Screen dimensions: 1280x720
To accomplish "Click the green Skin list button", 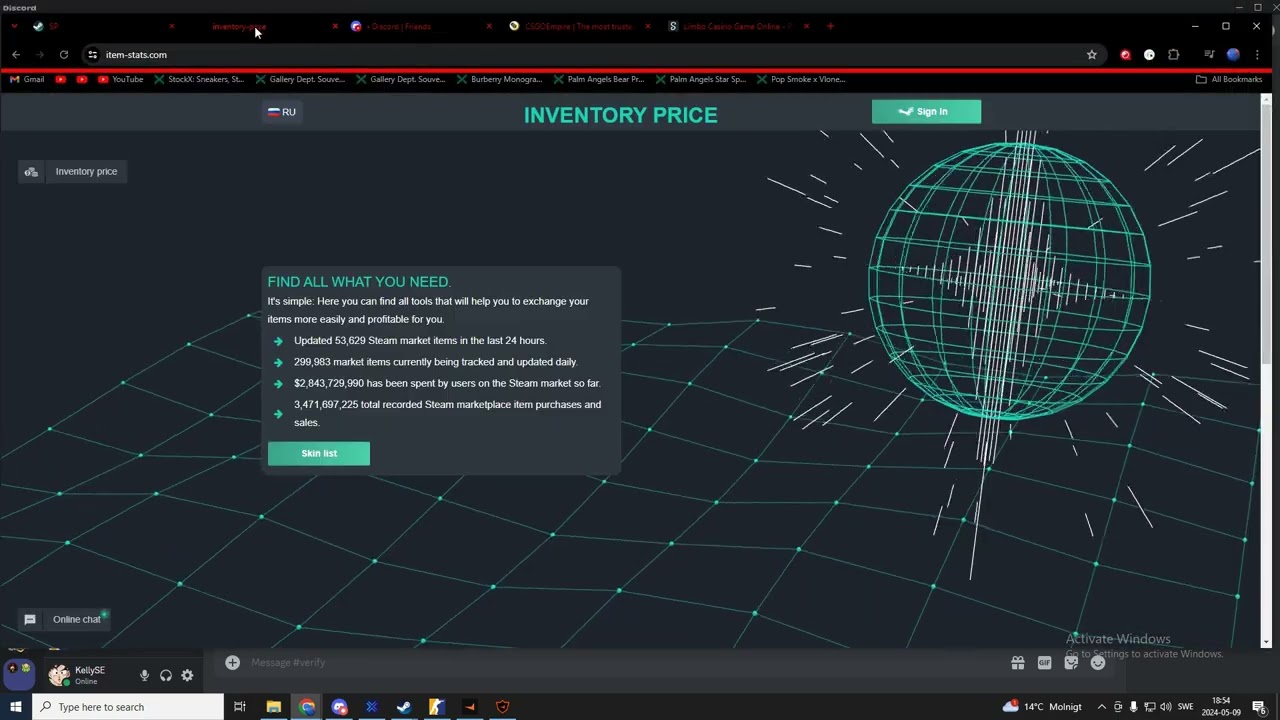I will coord(319,454).
